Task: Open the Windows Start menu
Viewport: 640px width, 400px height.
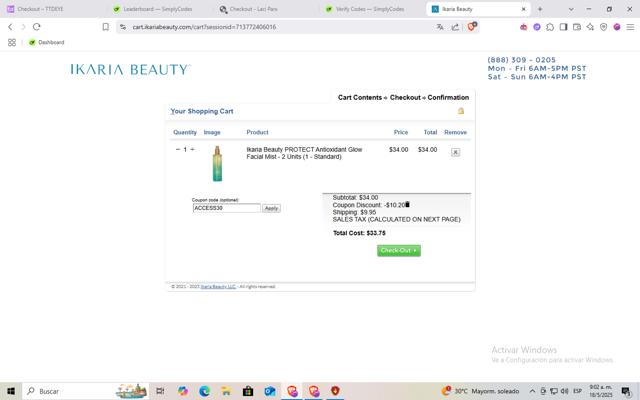Action: coord(11,391)
